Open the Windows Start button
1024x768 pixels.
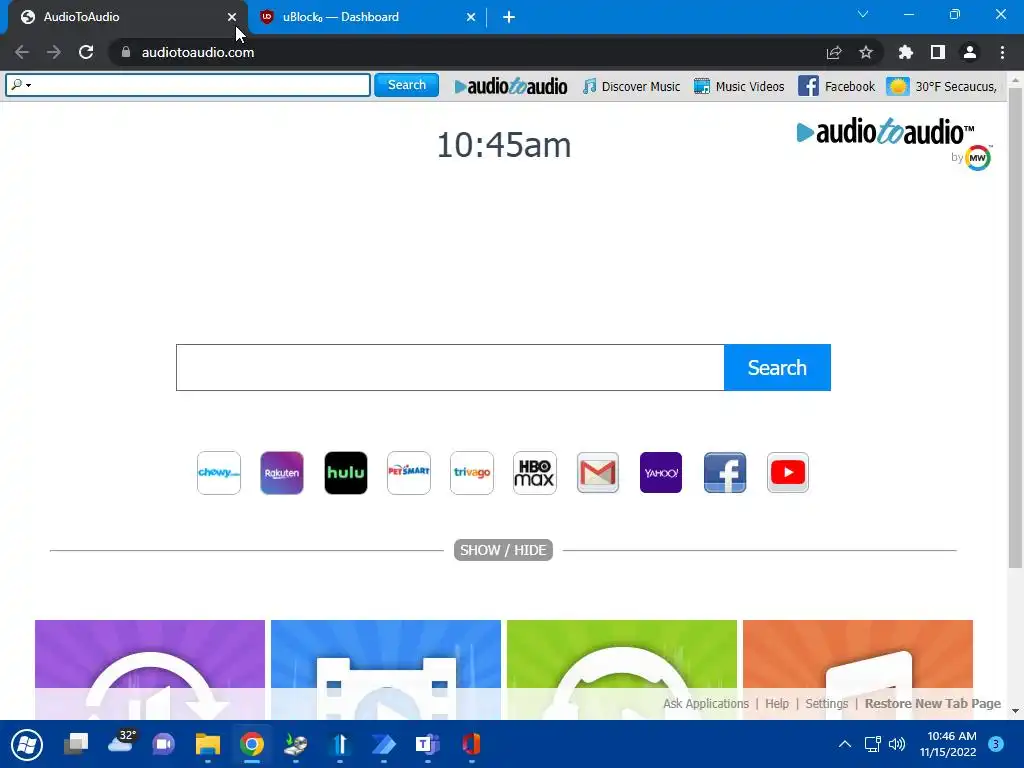pyautogui.click(x=27, y=744)
